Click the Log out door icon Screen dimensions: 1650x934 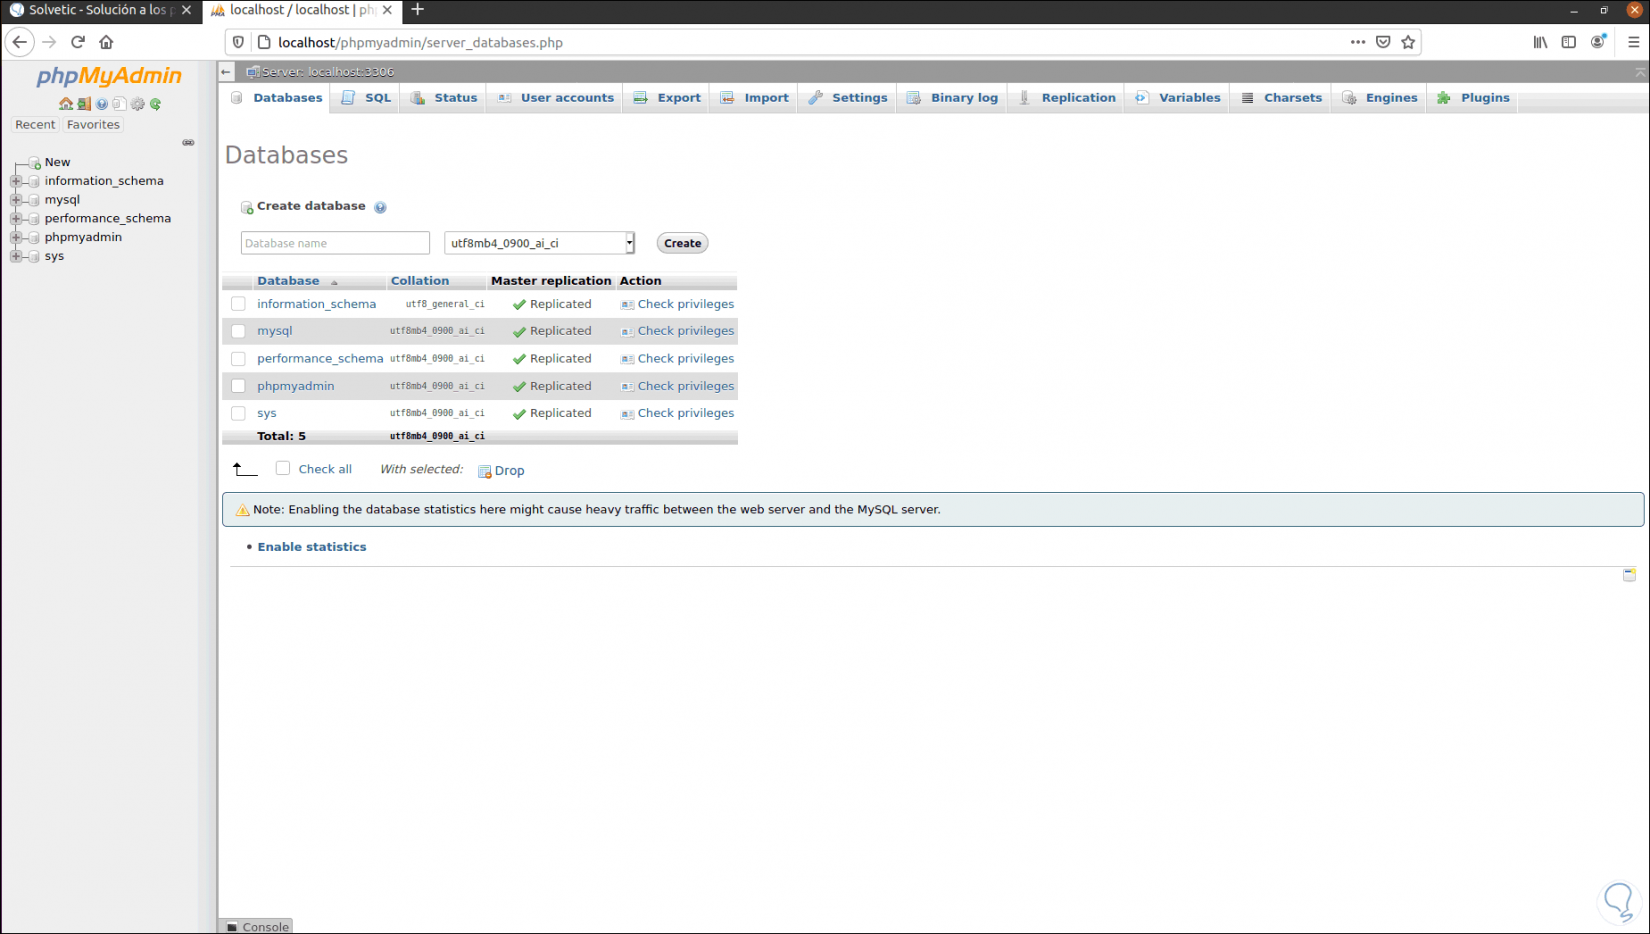[x=84, y=104]
